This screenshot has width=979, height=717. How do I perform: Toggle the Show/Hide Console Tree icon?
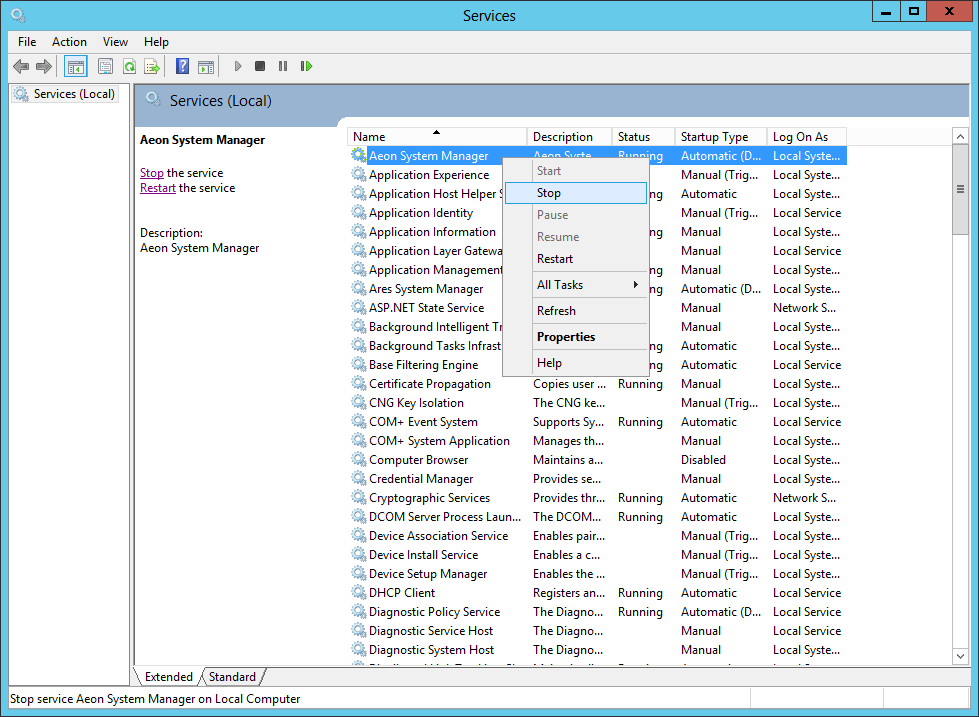tap(75, 66)
